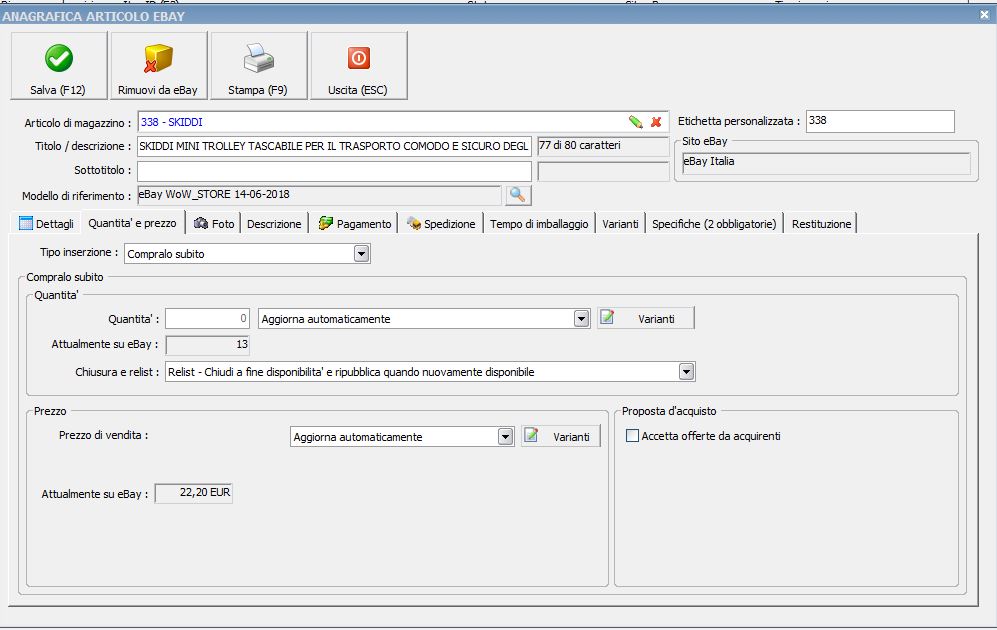Click the eBay Italia site field

coord(826,163)
